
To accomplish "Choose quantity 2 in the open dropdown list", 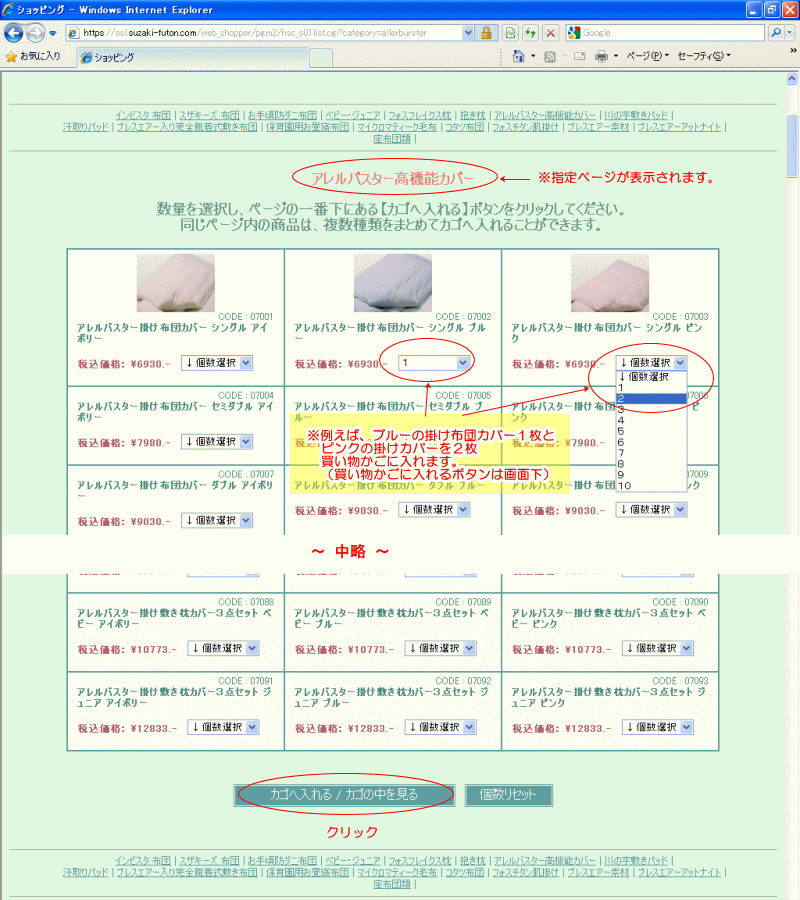I will pos(651,398).
